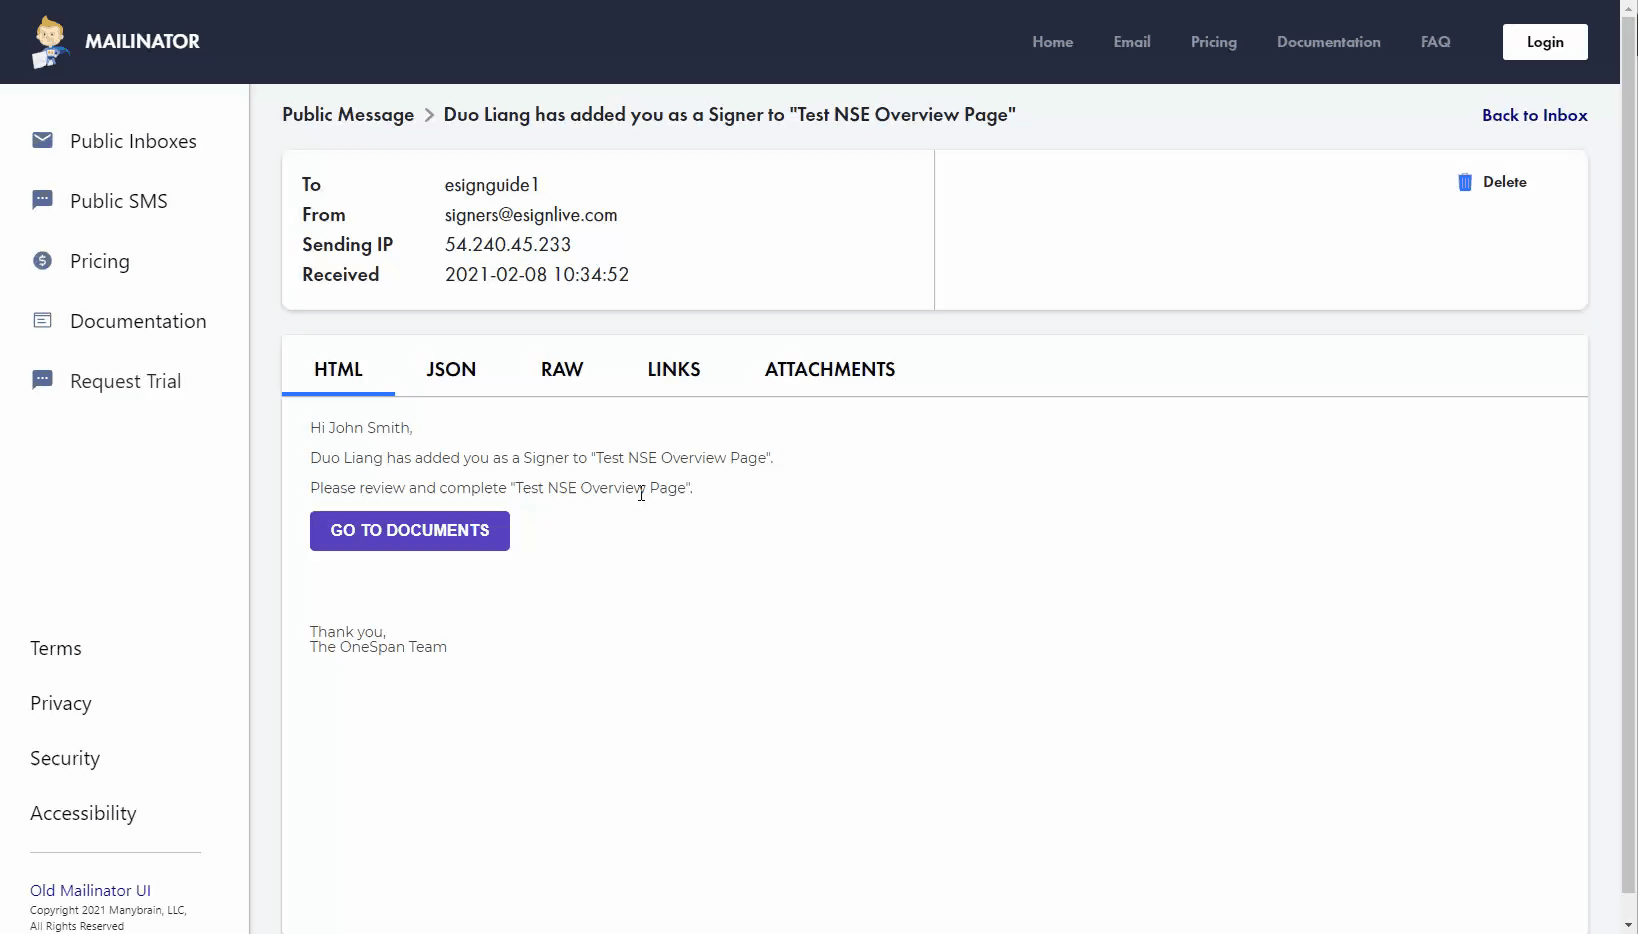Open the HTML tab
This screenshot has width=1638, height=934.
coord(338,369)
